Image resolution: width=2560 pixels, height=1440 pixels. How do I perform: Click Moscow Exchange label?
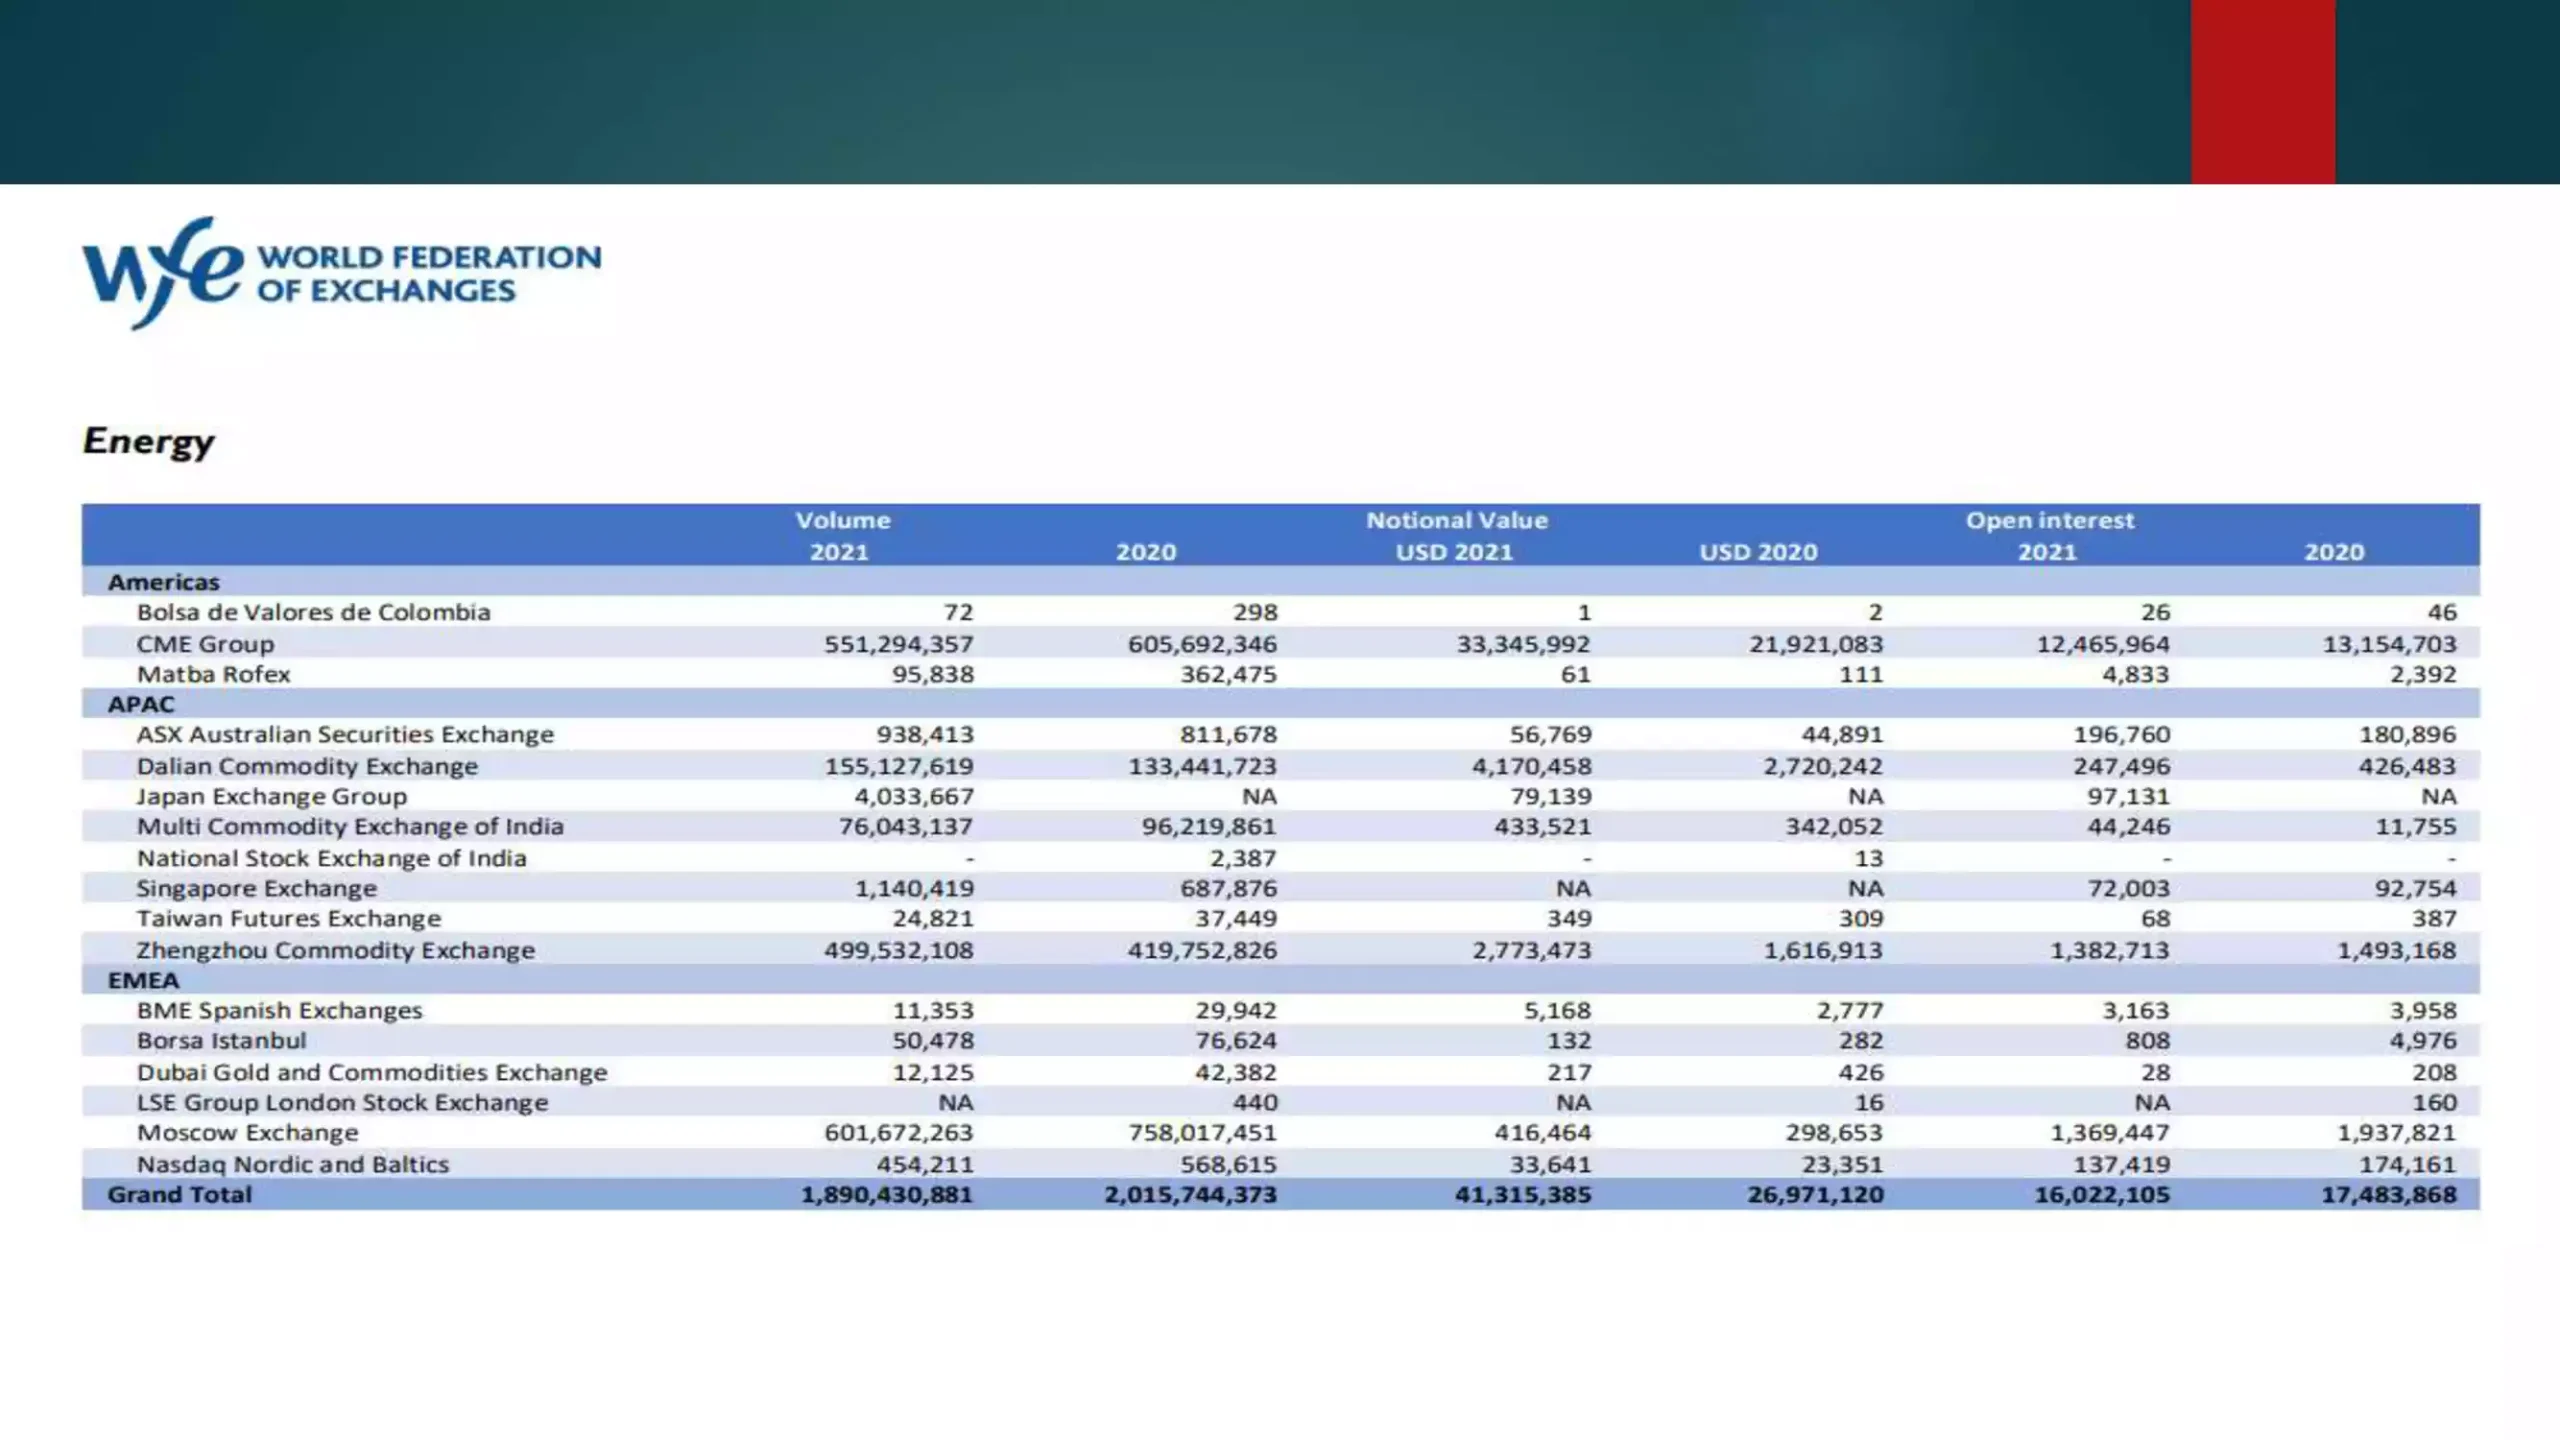click(248, 1132)
